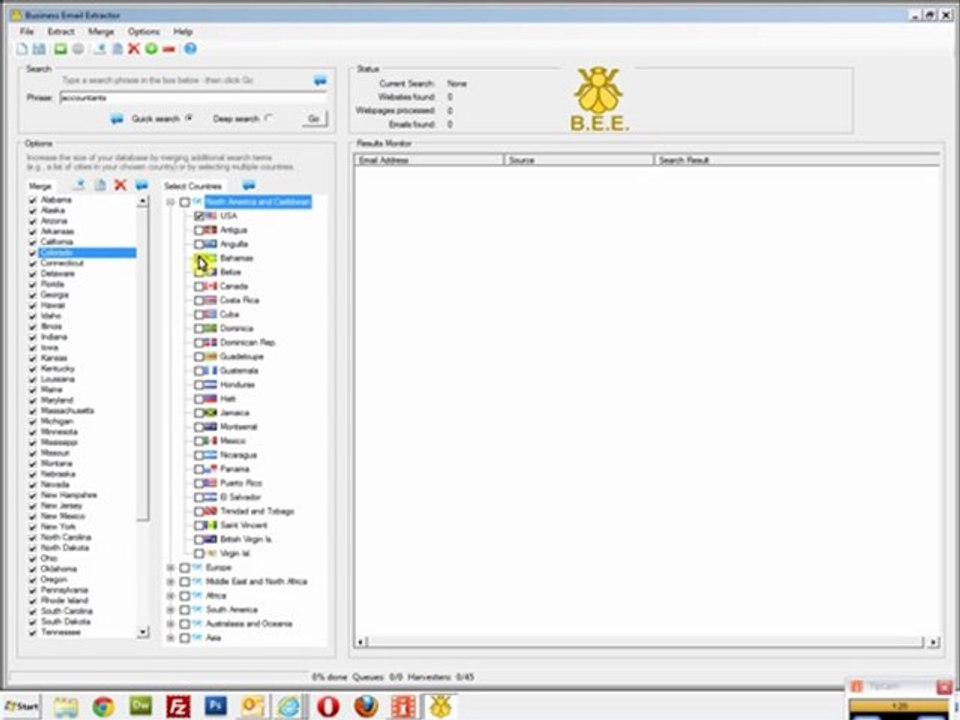Click the Merge panel hint bubble icon
The image size is (960, 720).
[141, 185]
